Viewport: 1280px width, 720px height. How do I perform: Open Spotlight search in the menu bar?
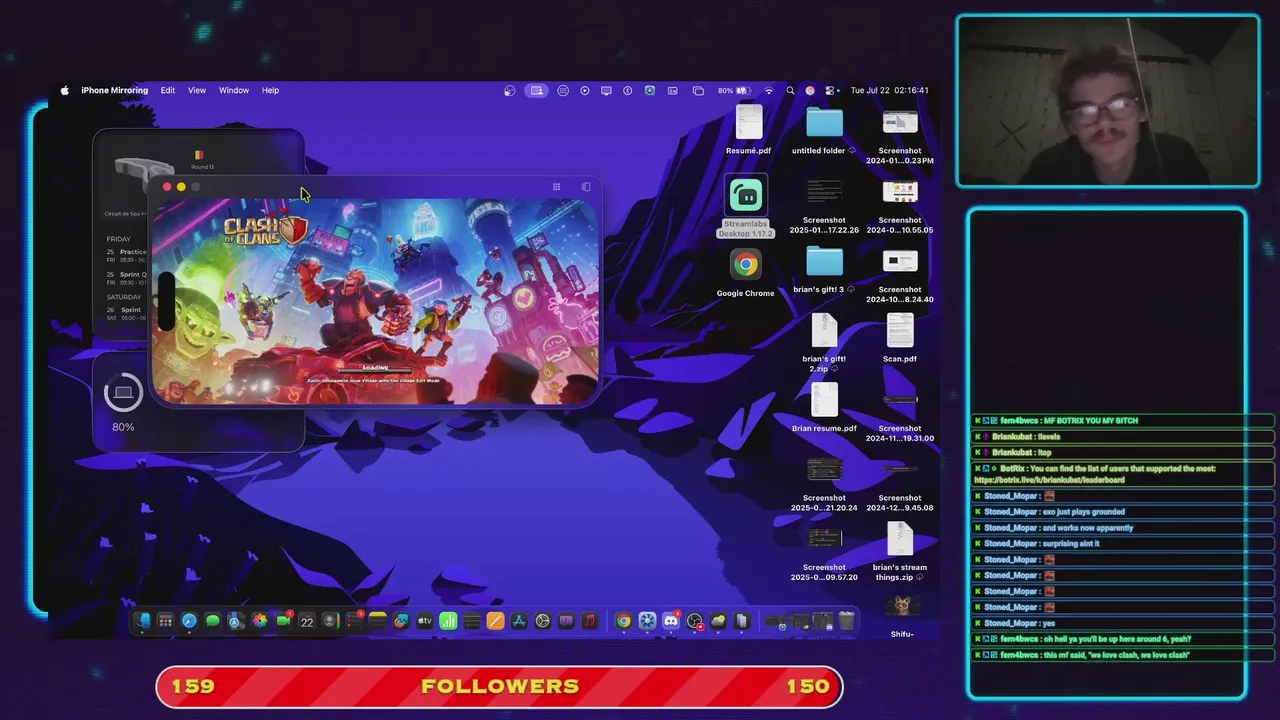tap(790, 90)
